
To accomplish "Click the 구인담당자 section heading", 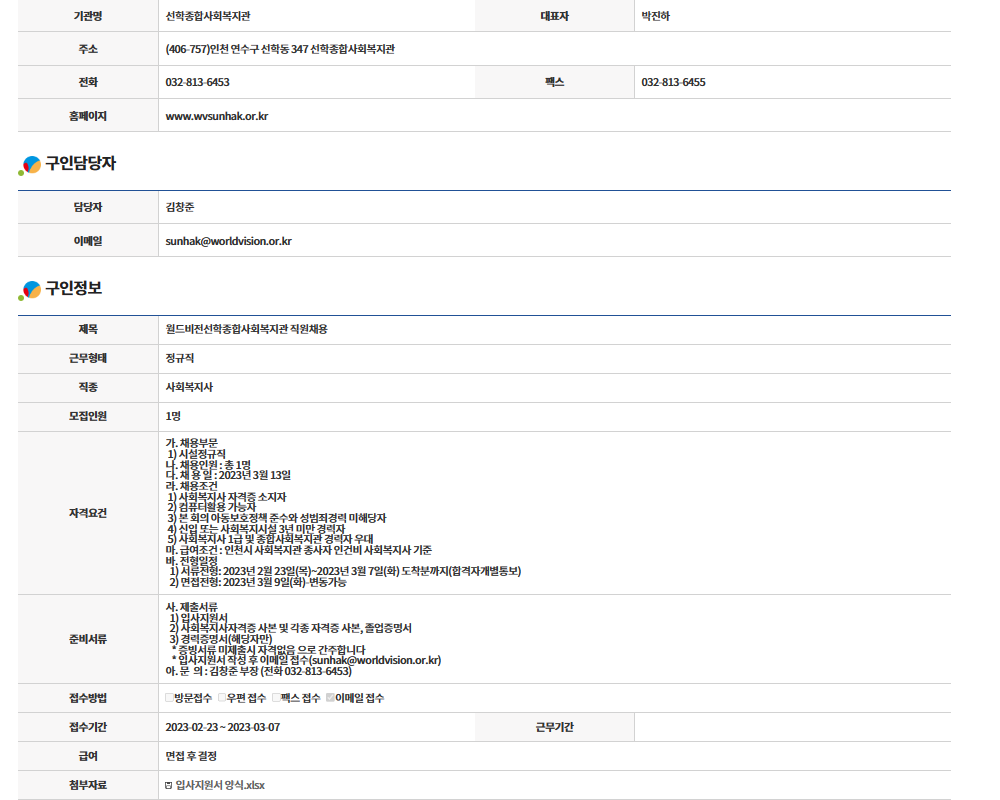I will point(80,163).
